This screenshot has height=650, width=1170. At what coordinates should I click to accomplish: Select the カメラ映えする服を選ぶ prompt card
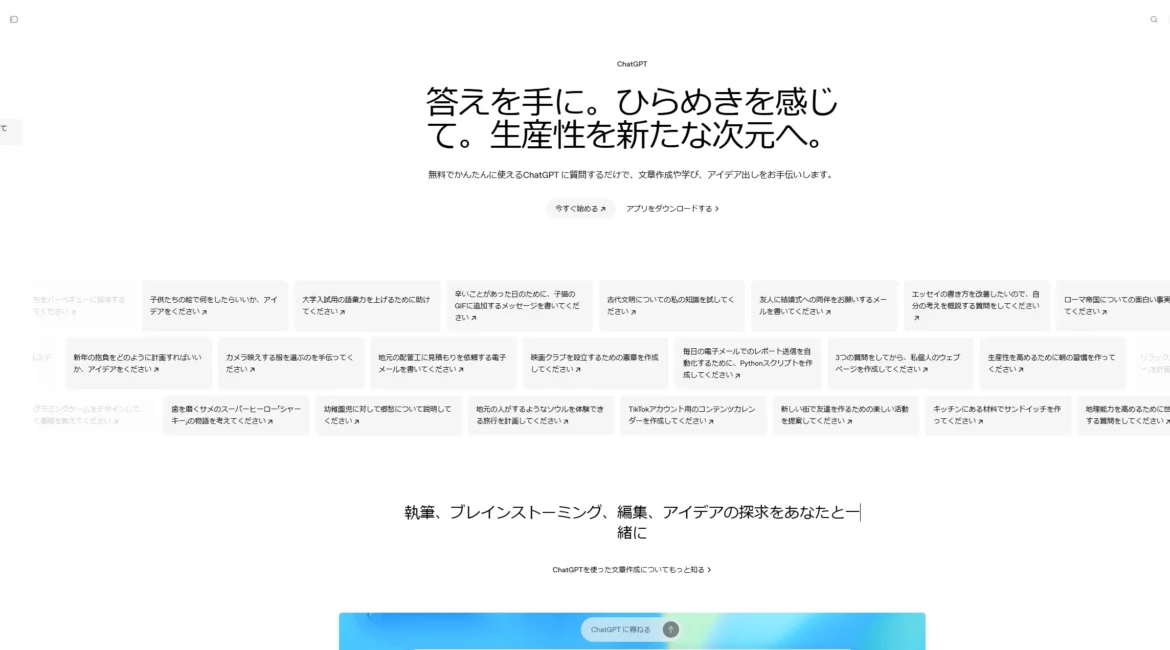coord(291,363)
